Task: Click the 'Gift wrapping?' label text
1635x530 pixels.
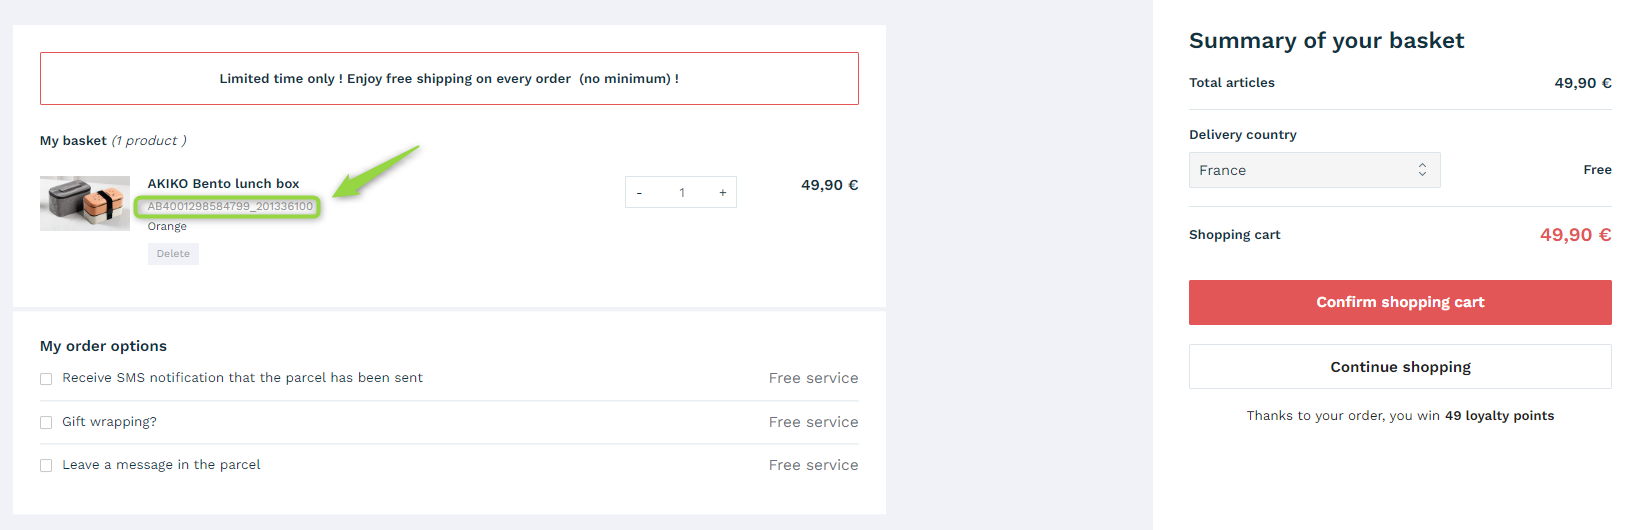Action: (109, 422)
